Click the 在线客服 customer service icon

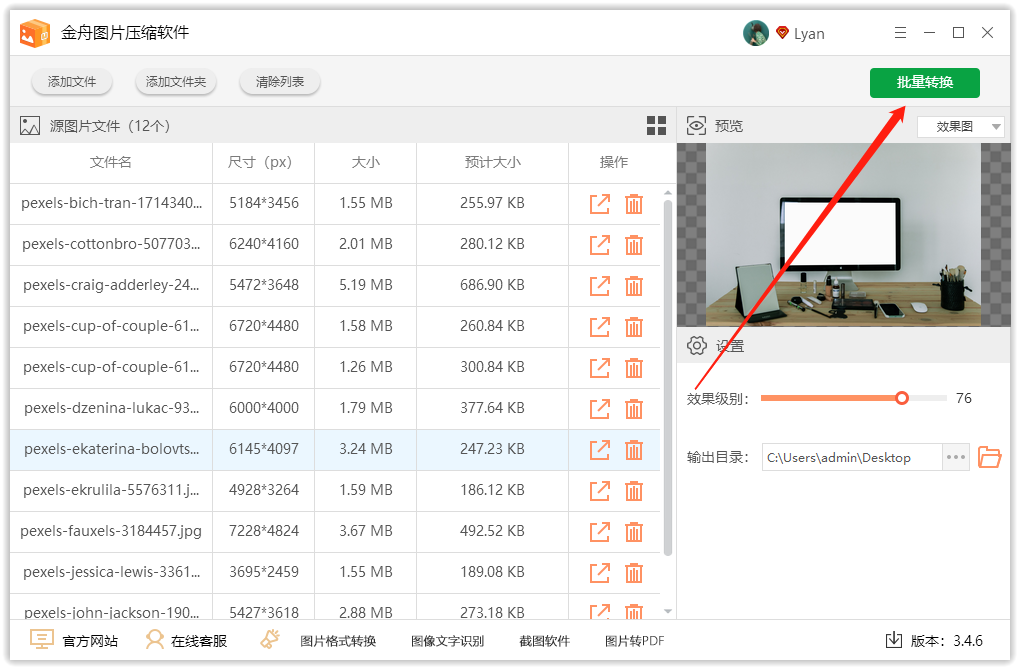click(x=153, y=639)
